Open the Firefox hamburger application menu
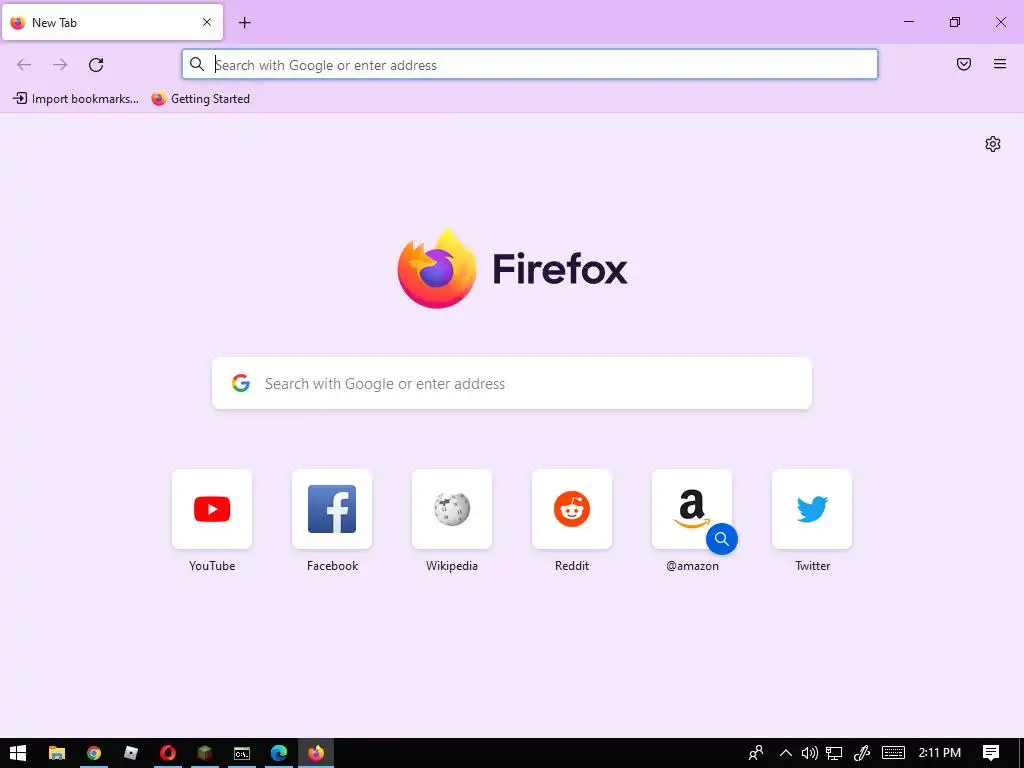The height and width of the screenshot is (768, 1024). point(1000,64)
